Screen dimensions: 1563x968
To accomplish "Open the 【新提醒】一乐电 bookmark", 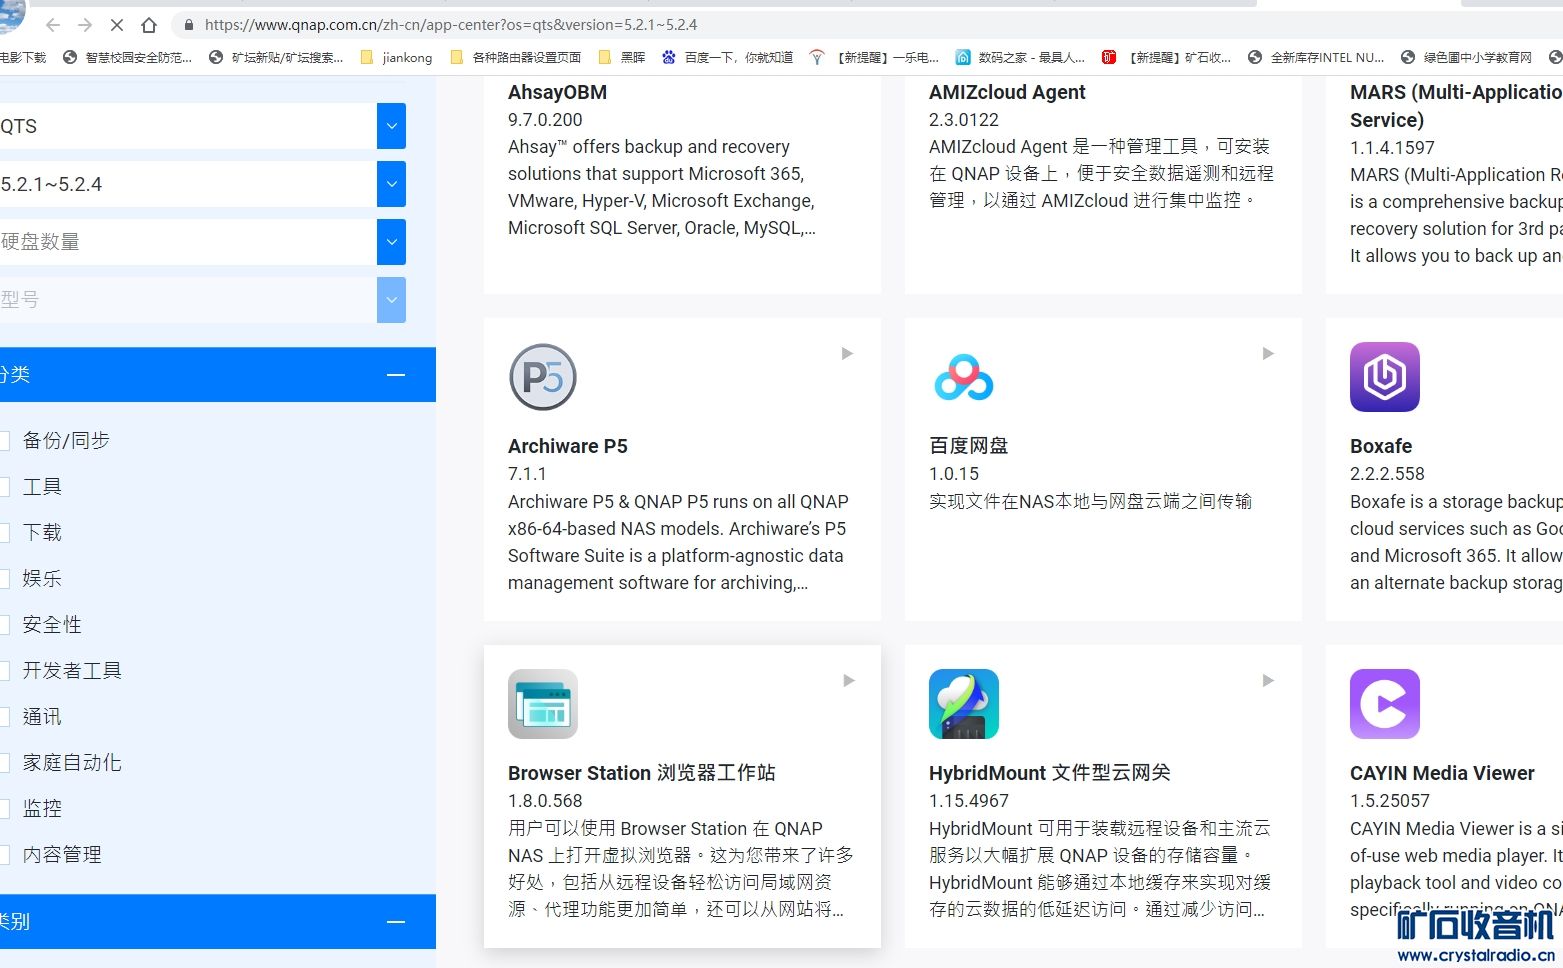I will [874, 57].
